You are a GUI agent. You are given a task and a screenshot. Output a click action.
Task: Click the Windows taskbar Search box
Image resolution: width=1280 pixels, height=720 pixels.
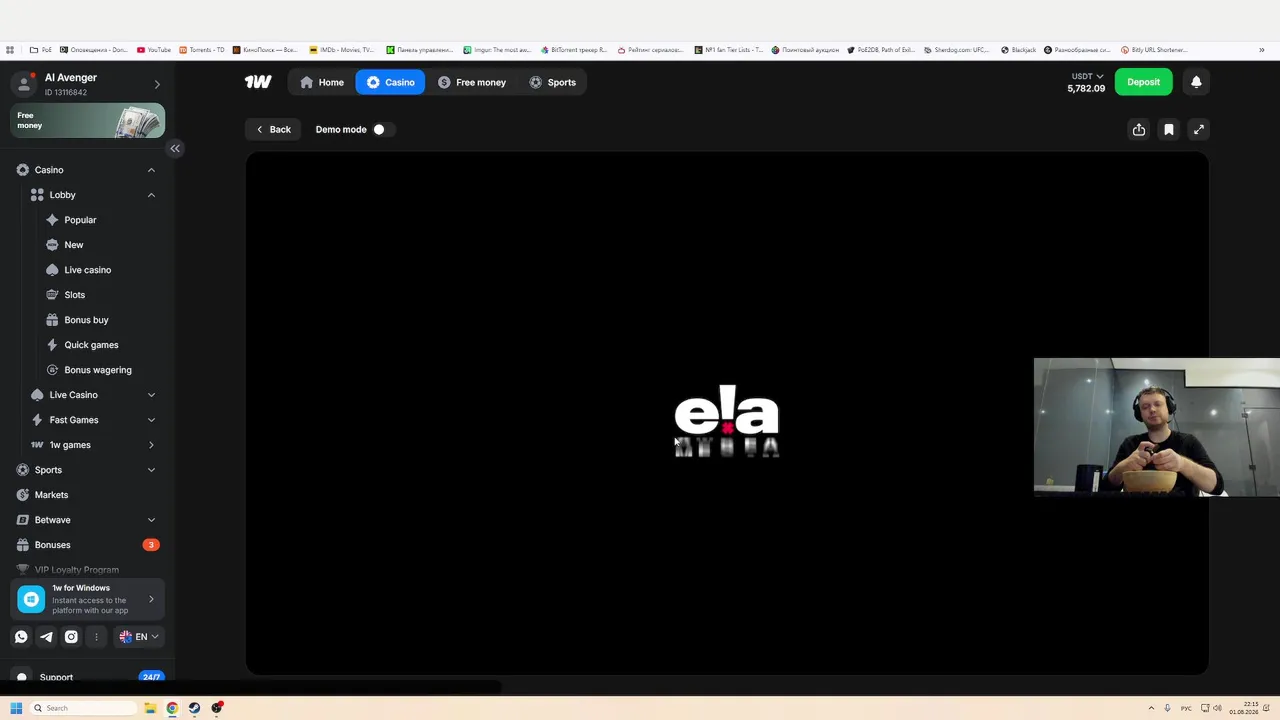click(83, 708)
